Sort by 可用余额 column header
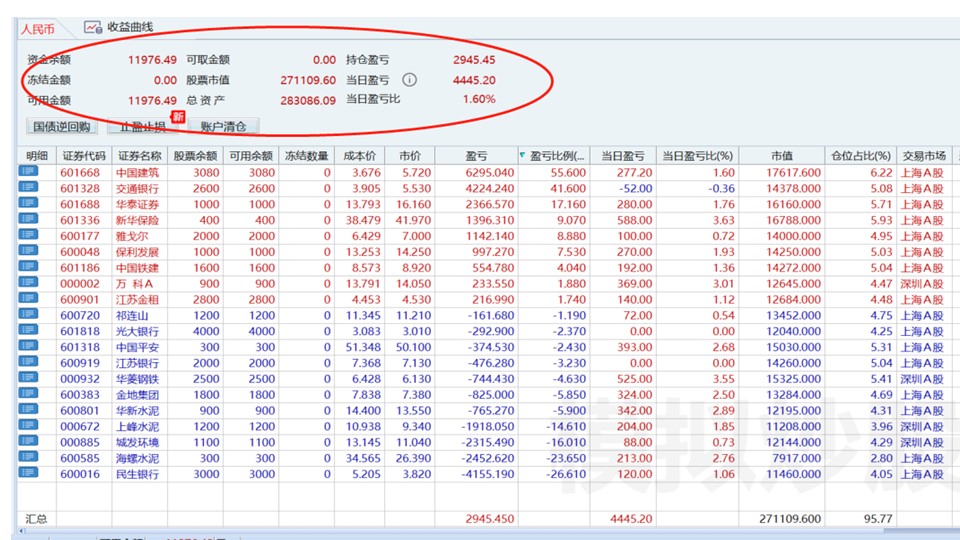Screen dimensions: 960x540 pos(251,156)
